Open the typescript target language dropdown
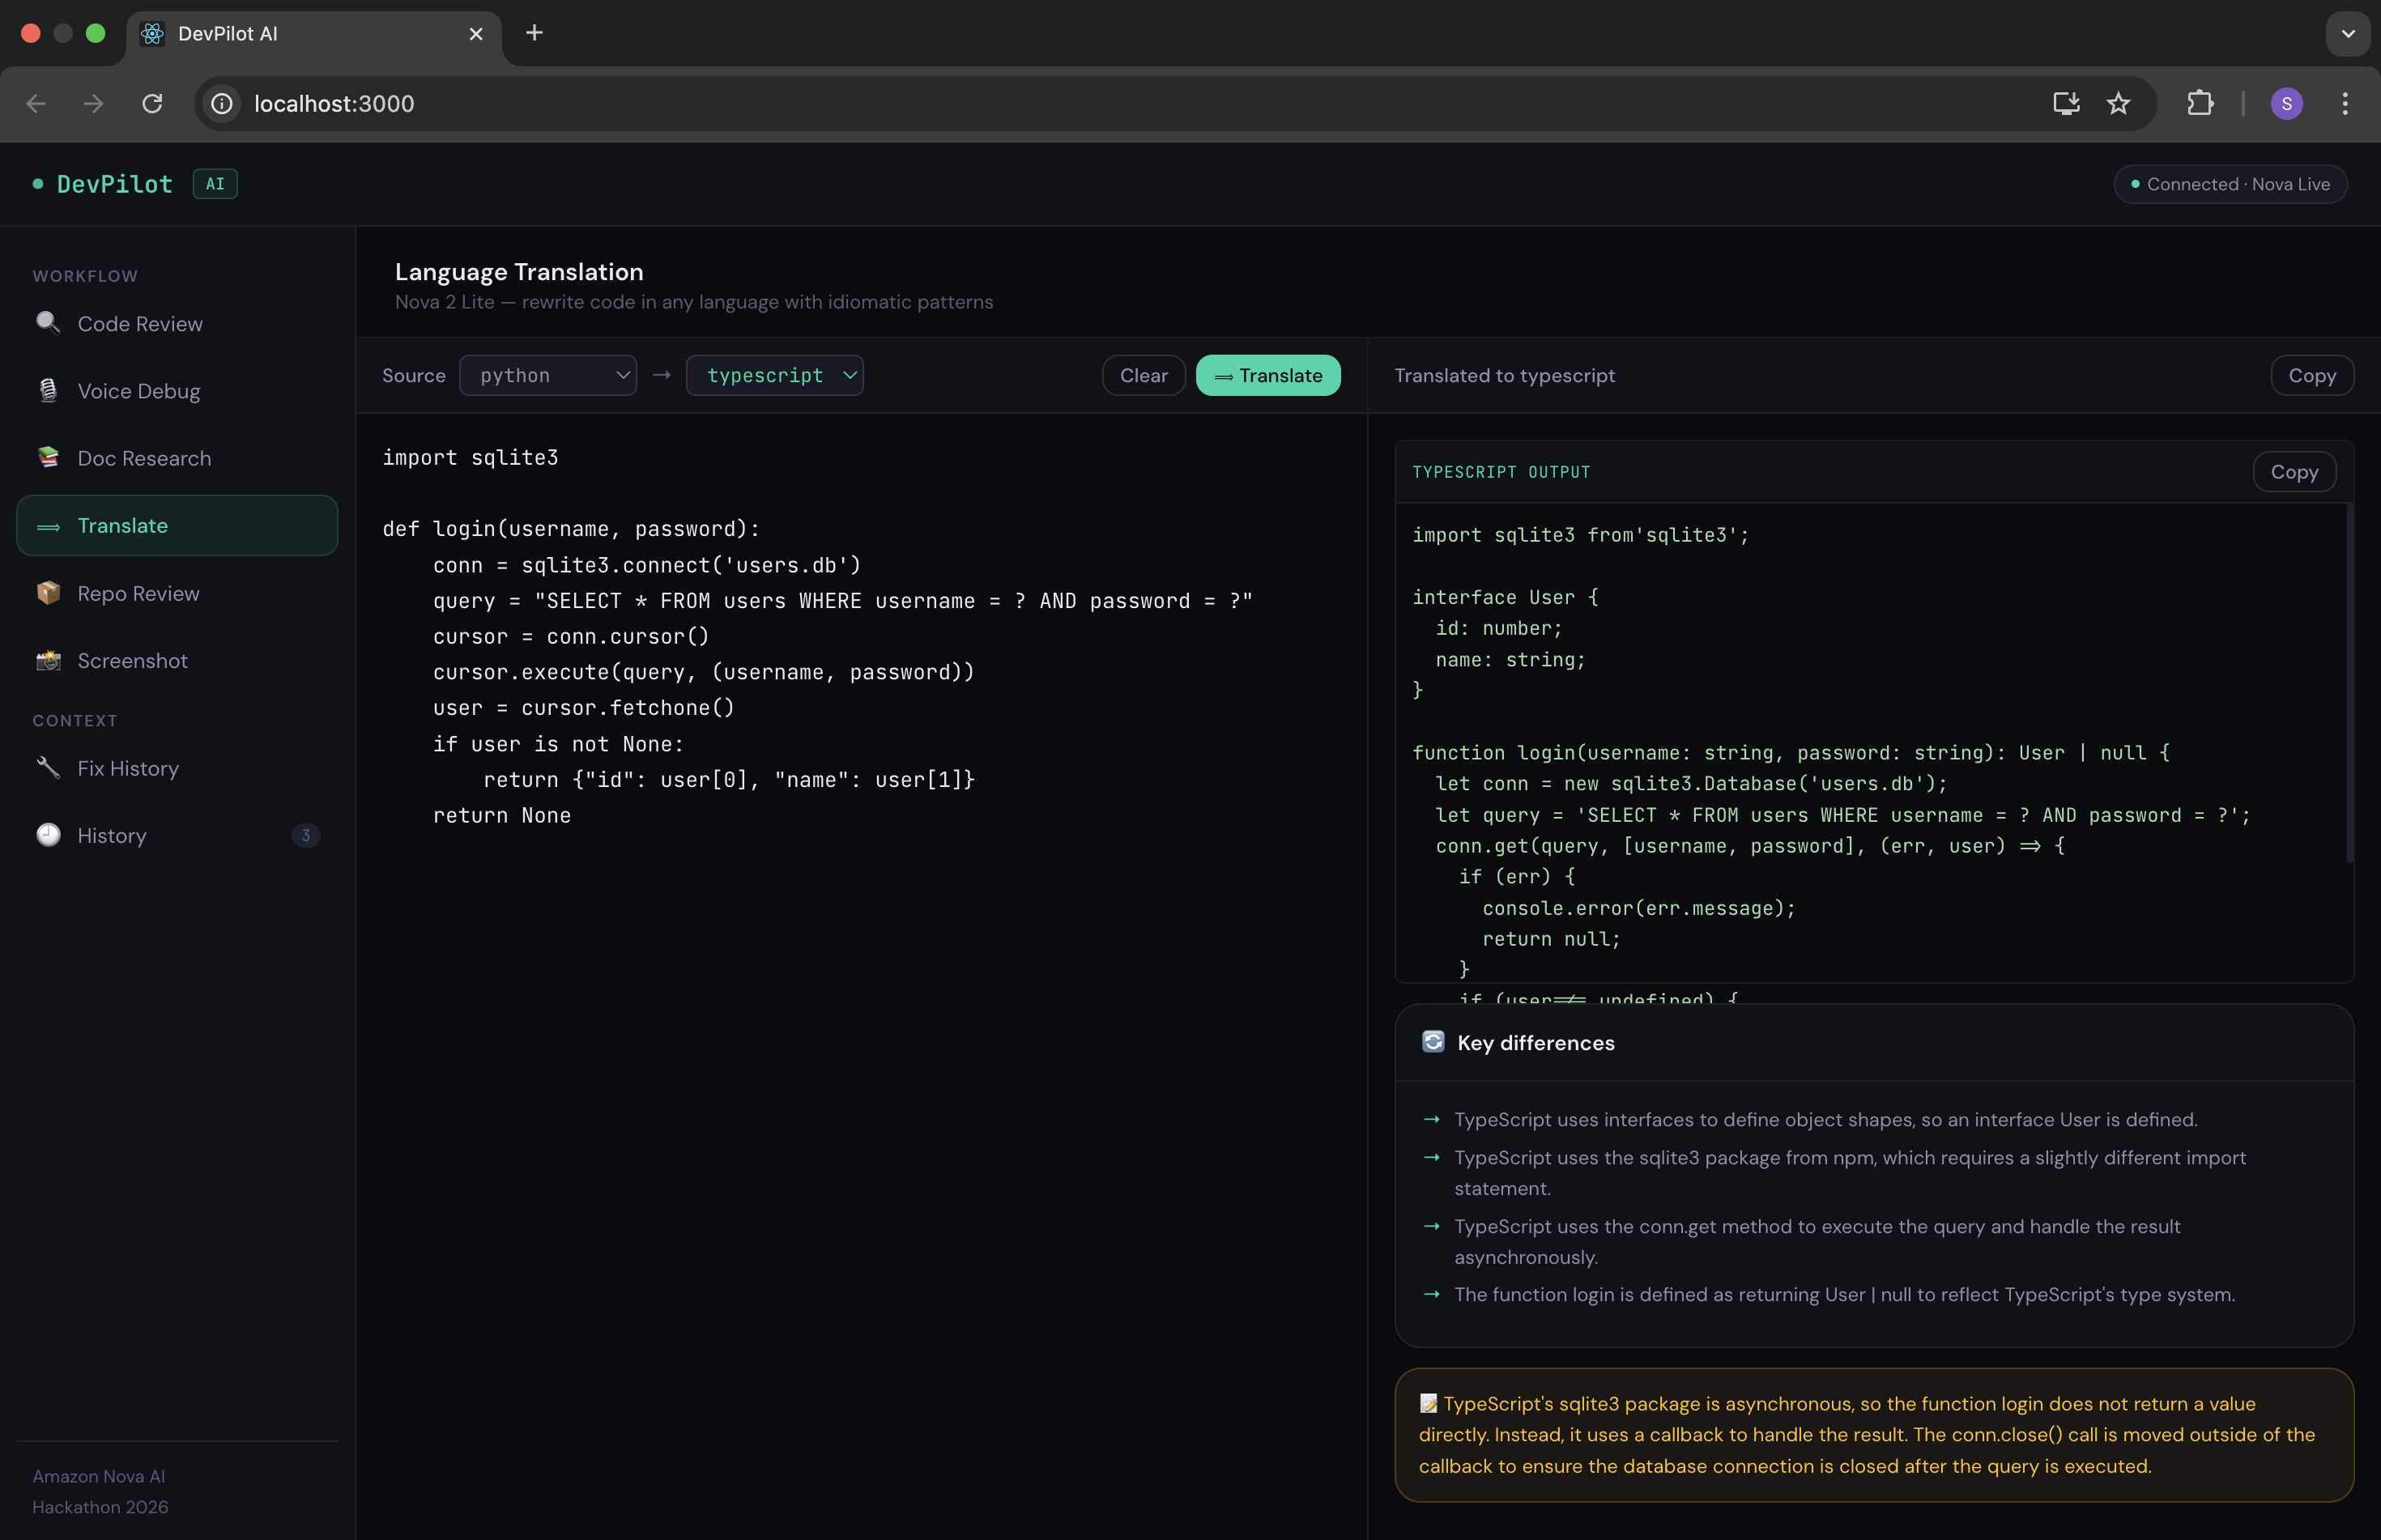The height and width of the screenshot is (1540, 2381). point(774,375)
